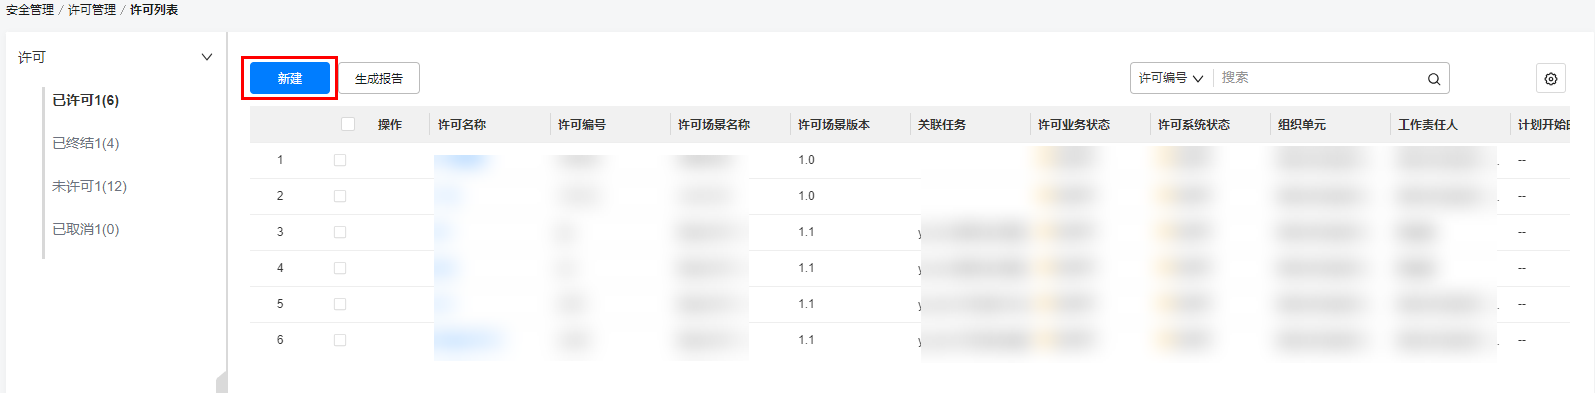Focus the 搜索 input field

pos(1318,78)
